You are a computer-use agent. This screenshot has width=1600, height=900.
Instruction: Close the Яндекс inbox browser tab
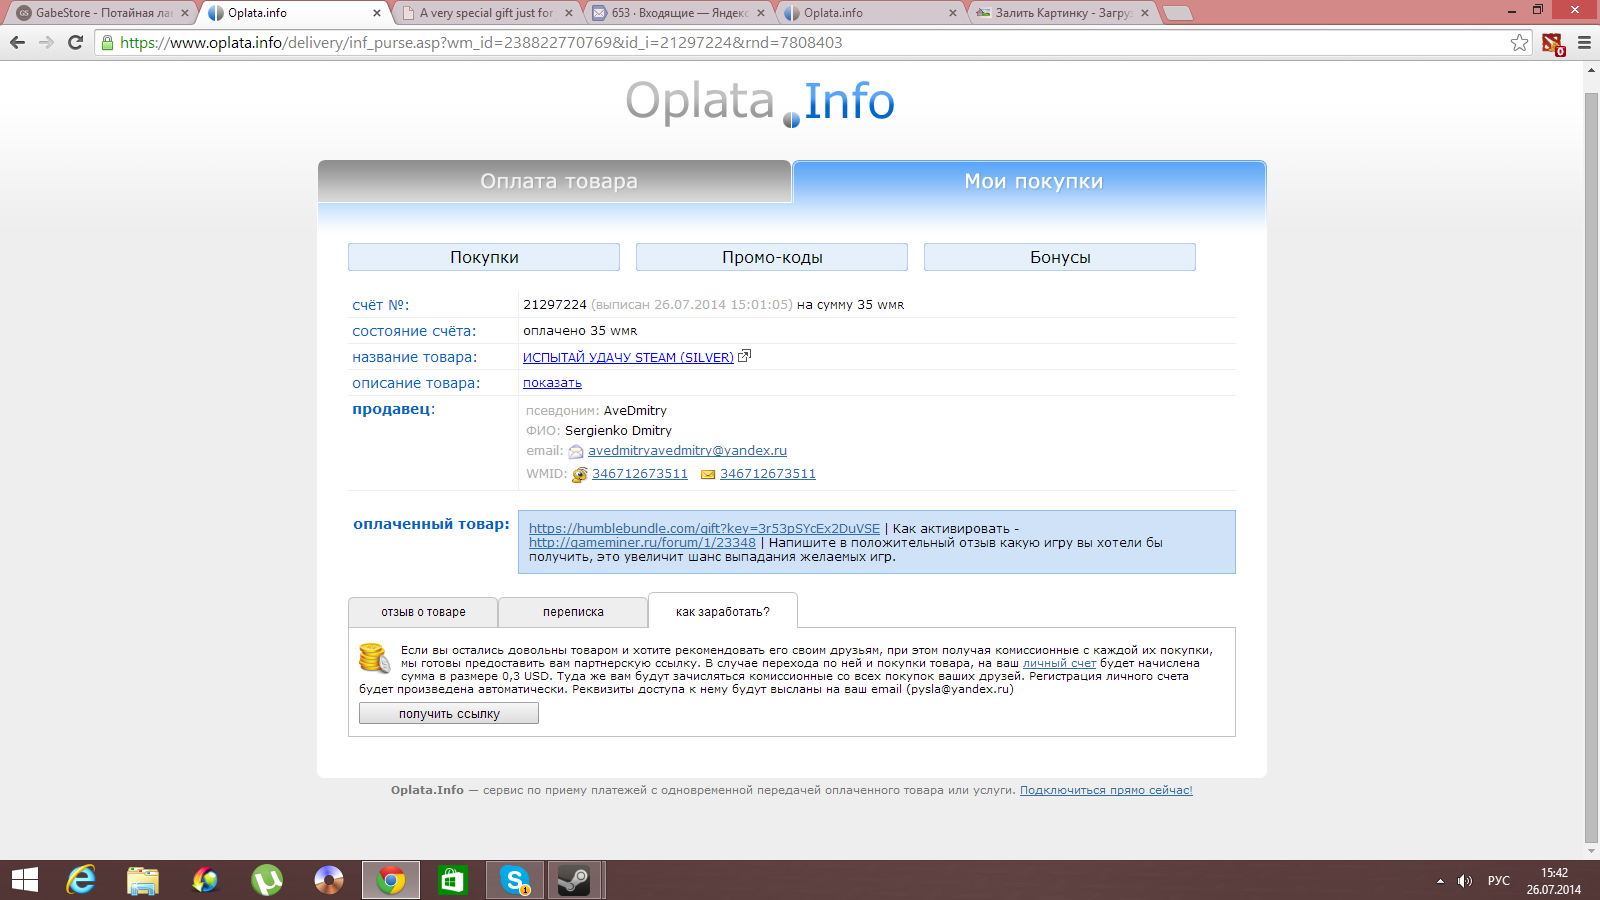tap(761, 13)
